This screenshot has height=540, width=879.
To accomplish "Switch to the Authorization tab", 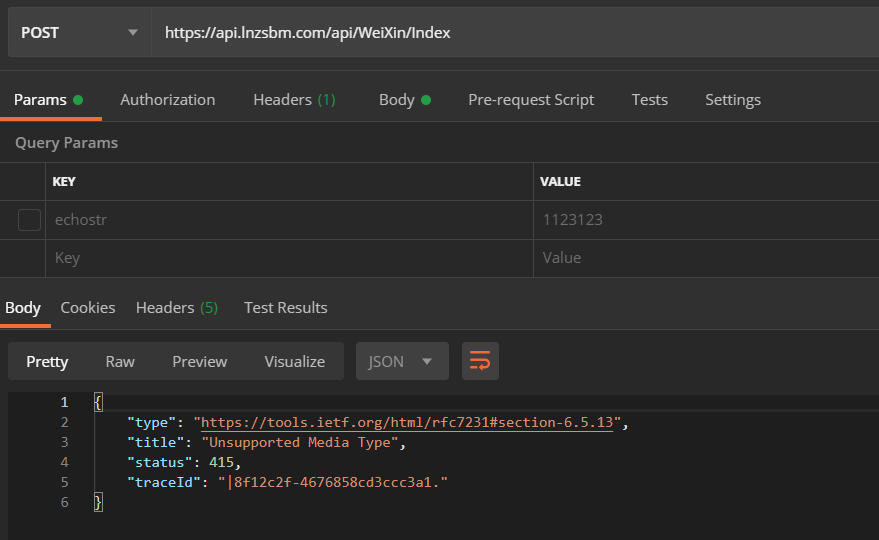I will coord(168,100).
